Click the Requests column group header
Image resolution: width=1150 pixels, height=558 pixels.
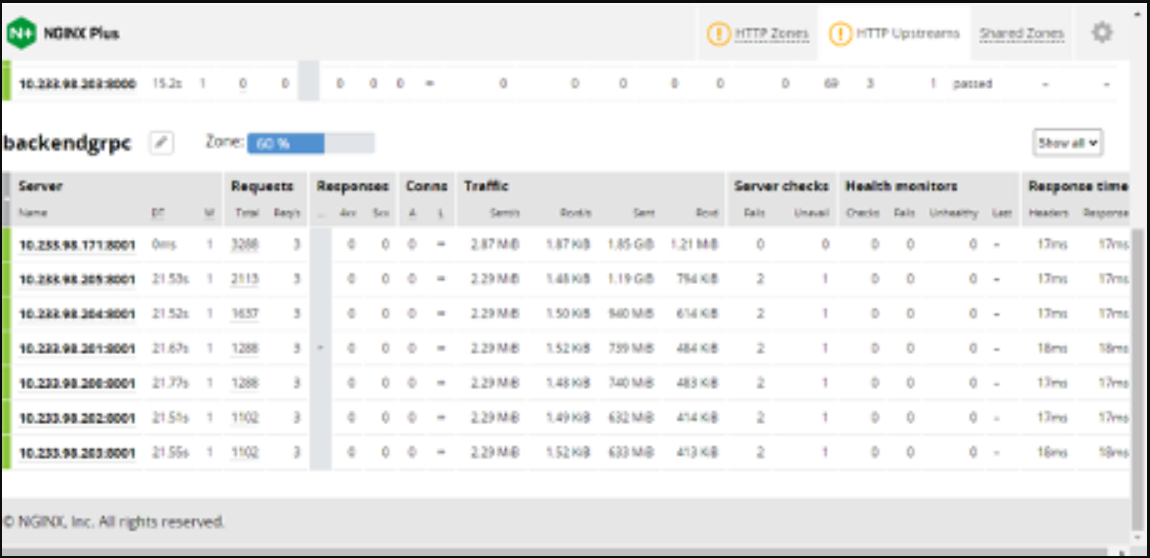point(262,186)
